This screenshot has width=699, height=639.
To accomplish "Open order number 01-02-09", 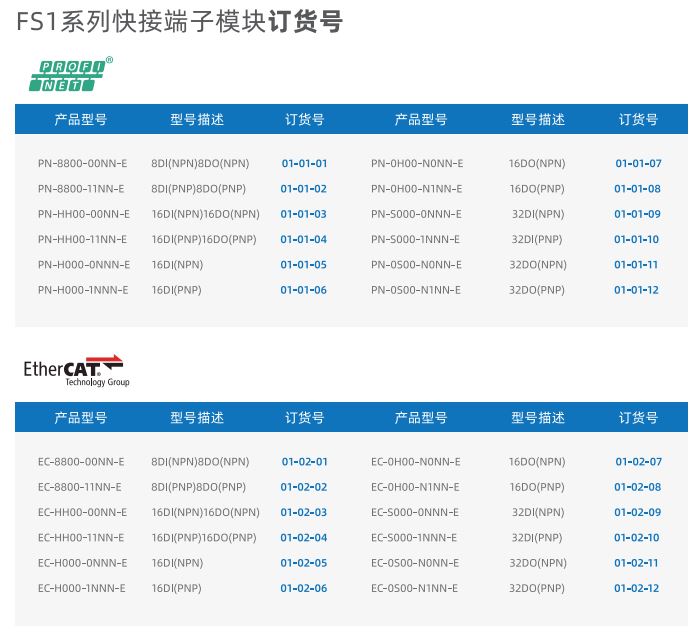I will pos(638,512).
